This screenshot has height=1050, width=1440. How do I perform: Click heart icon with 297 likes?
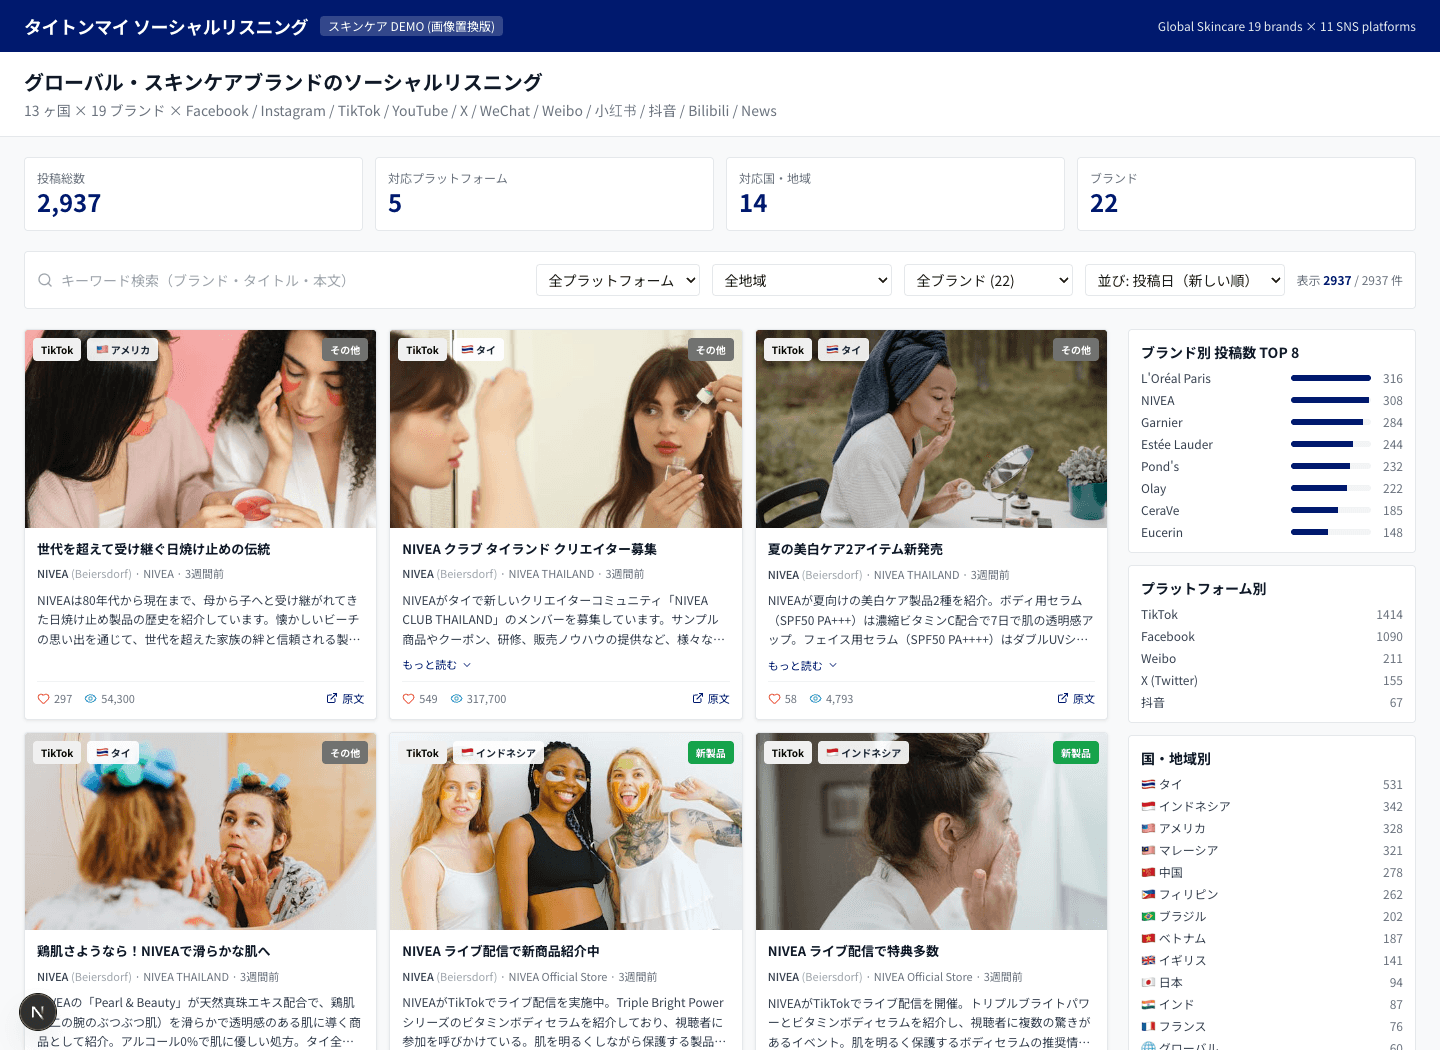[x=43, y=699]
